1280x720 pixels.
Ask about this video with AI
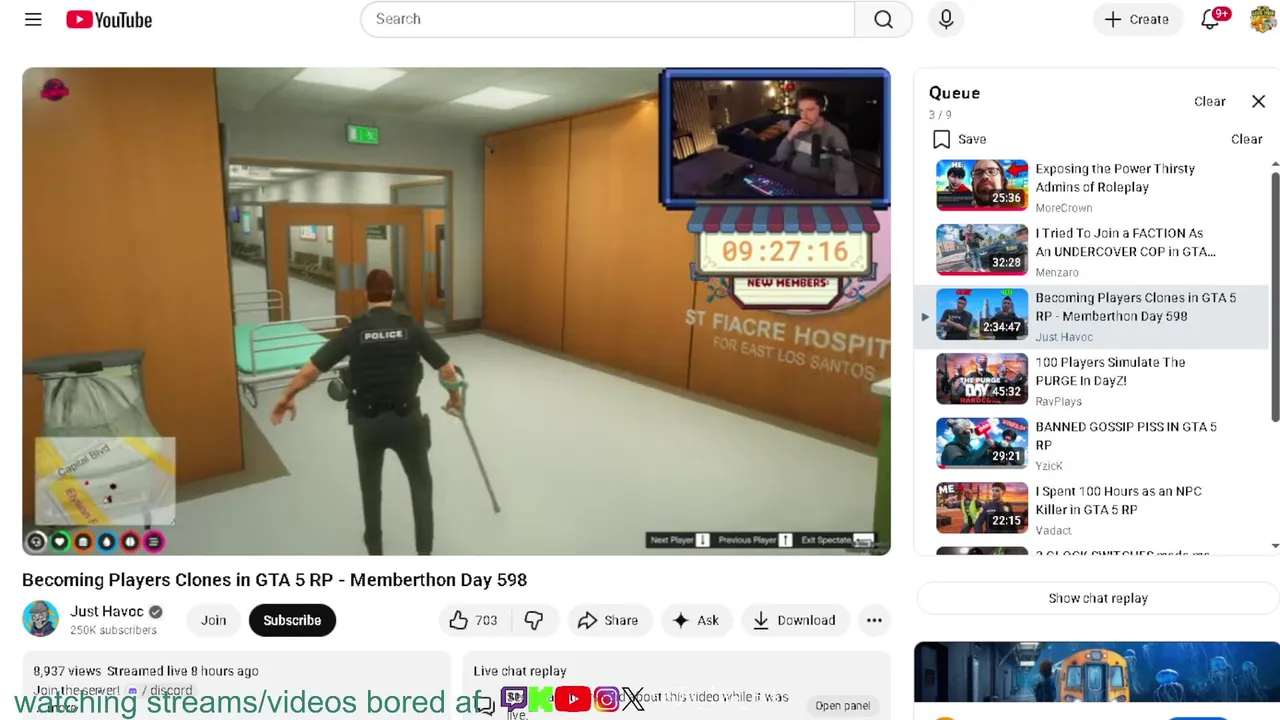(x=696, y=620)
